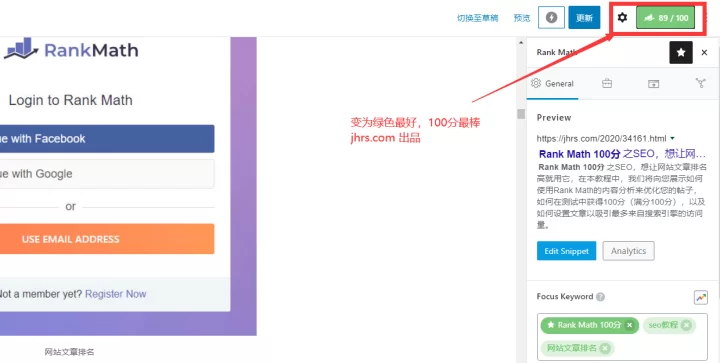Click the Focus Keyword help question icon
This screenshot has height=363, width=720.
pos(600,296)
